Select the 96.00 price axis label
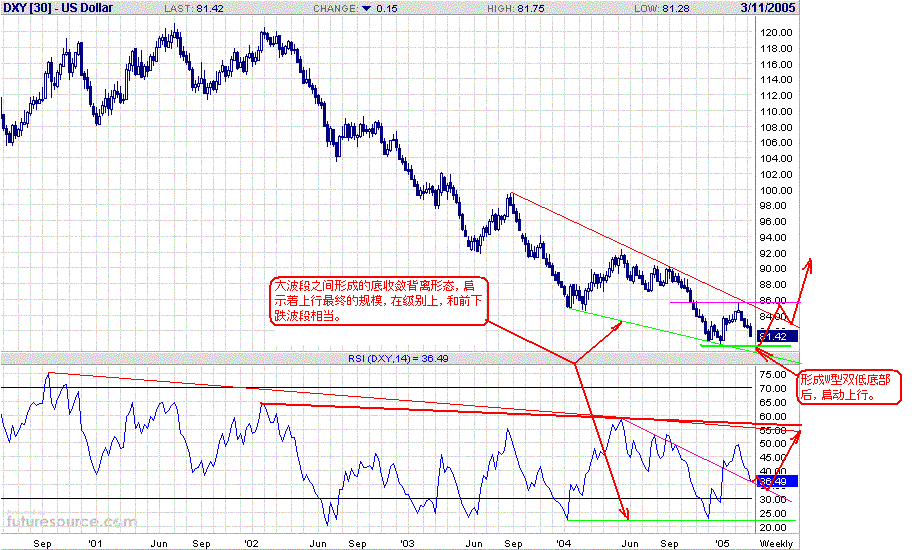This screenshot has width=916, height=550. tap(774, 222)
